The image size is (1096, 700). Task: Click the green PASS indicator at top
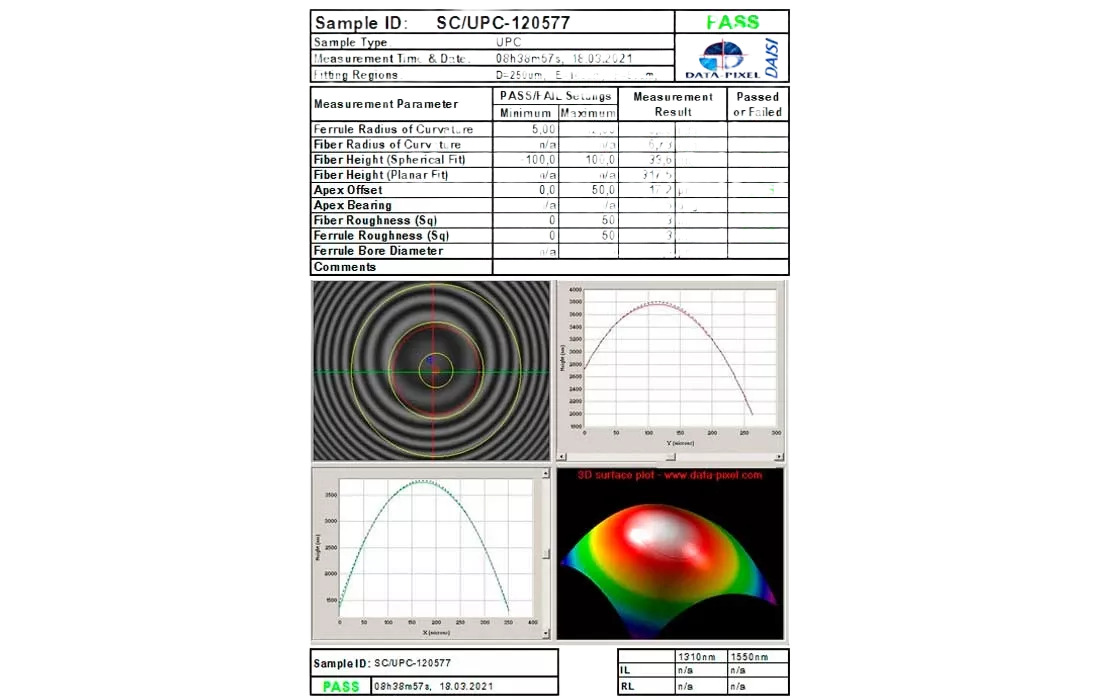(x=732, y=22)
